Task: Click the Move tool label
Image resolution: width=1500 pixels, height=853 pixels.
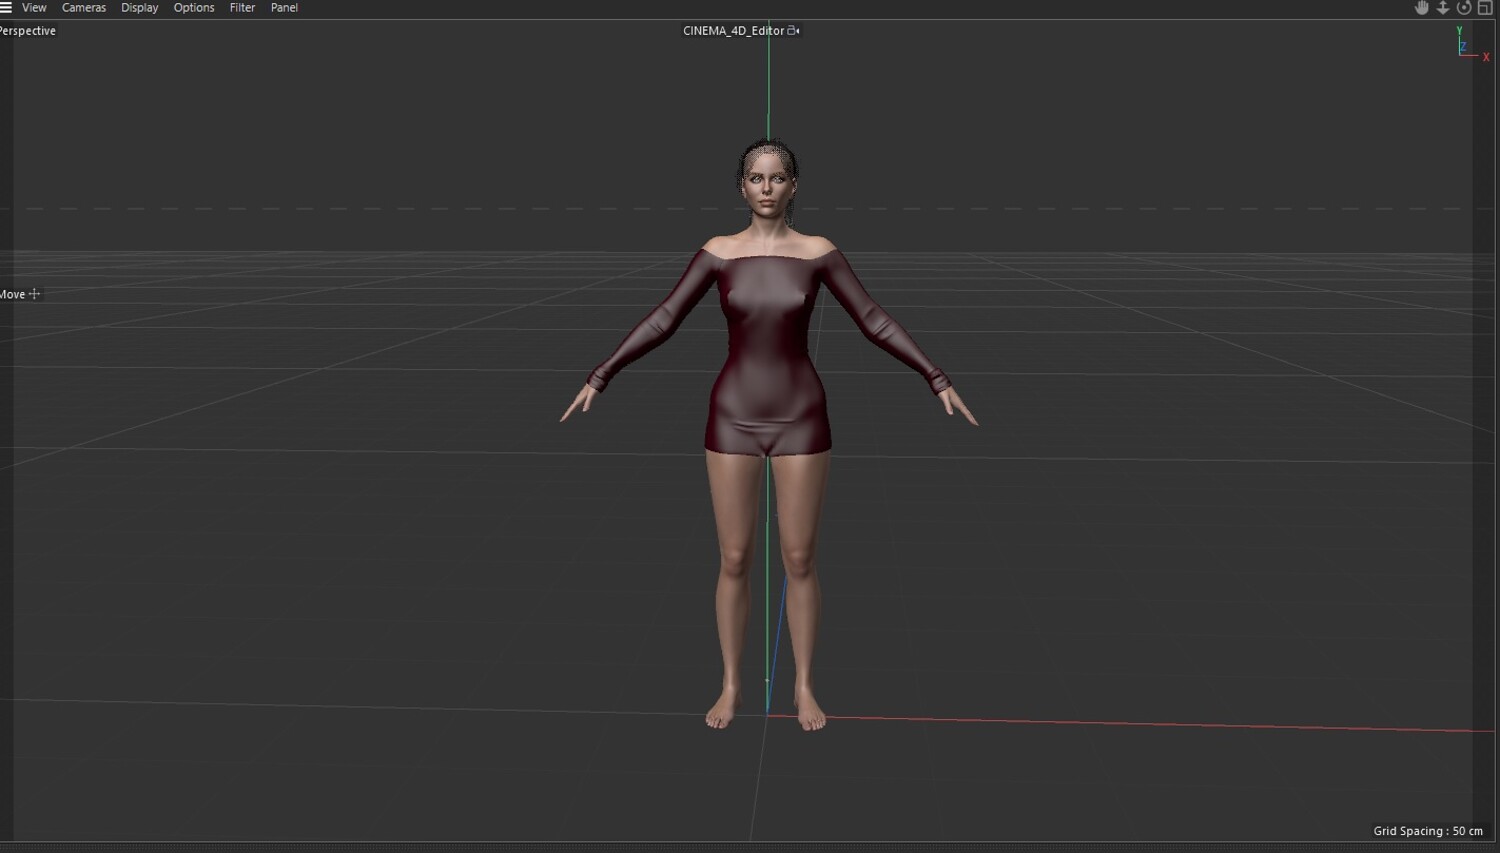Action: [13, 294]
